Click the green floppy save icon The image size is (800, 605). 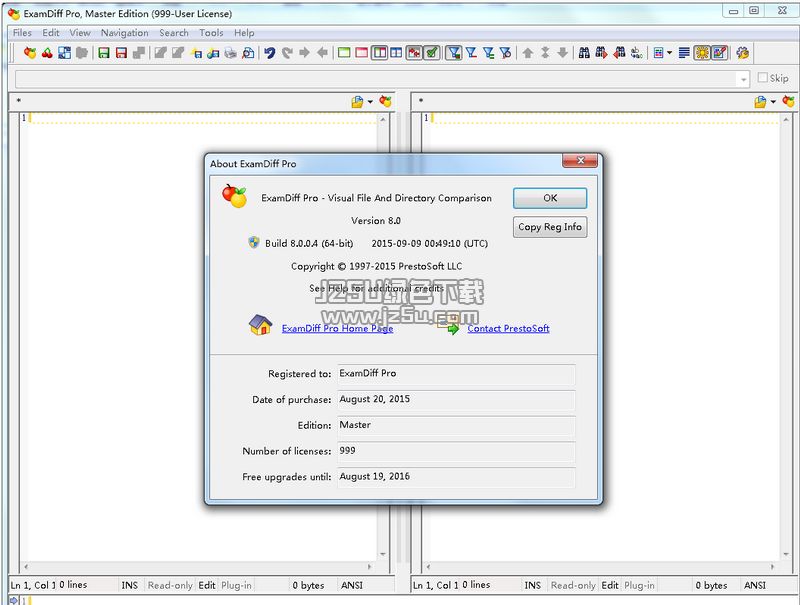(104, 53)
